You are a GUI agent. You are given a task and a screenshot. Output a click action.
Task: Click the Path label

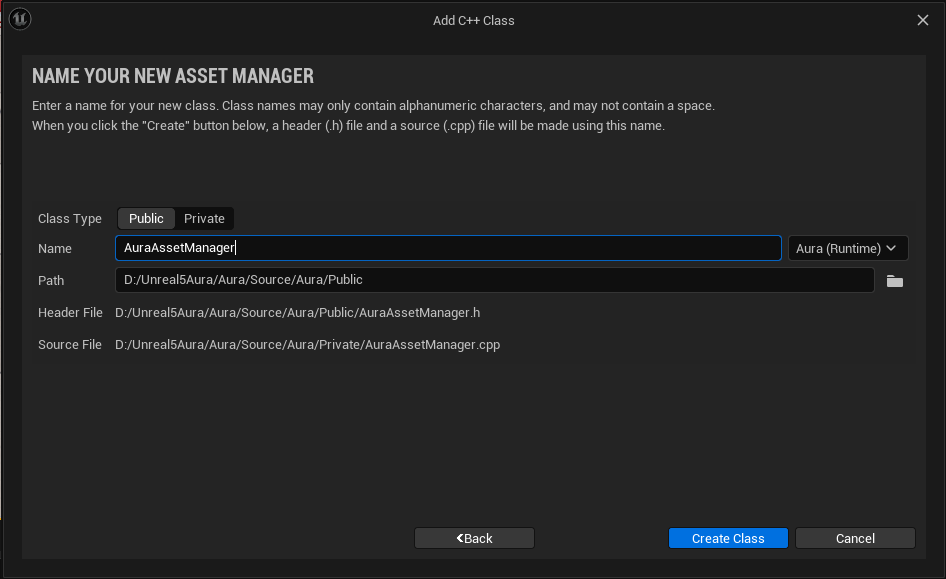click(51, 281)
